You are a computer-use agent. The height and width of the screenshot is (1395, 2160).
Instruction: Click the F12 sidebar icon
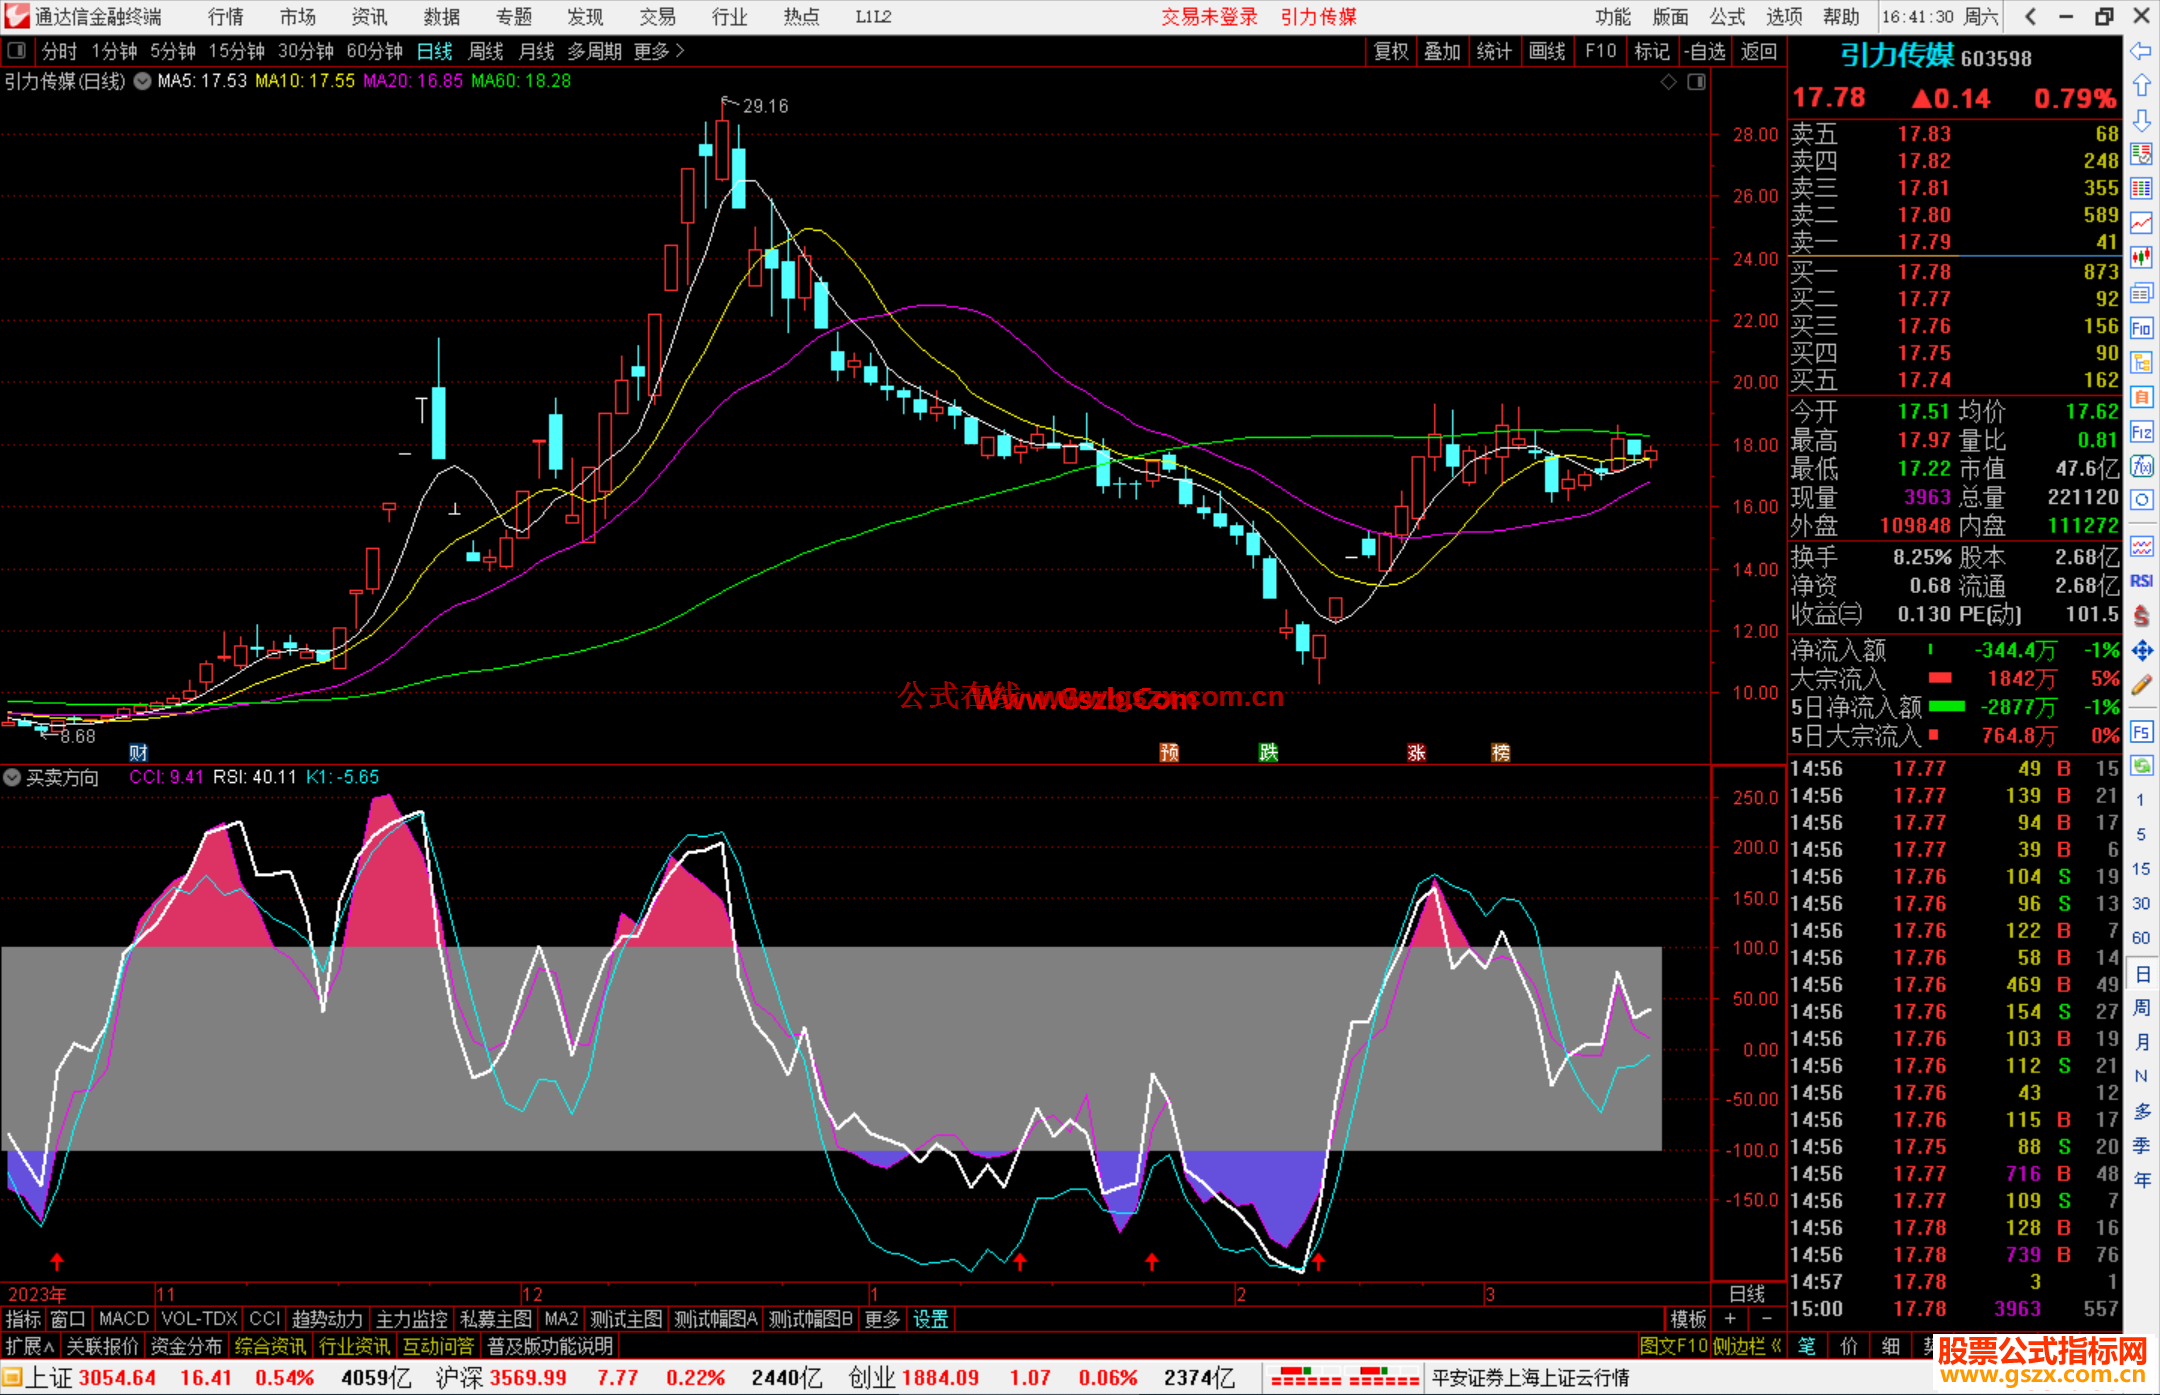pos(2141,432)
